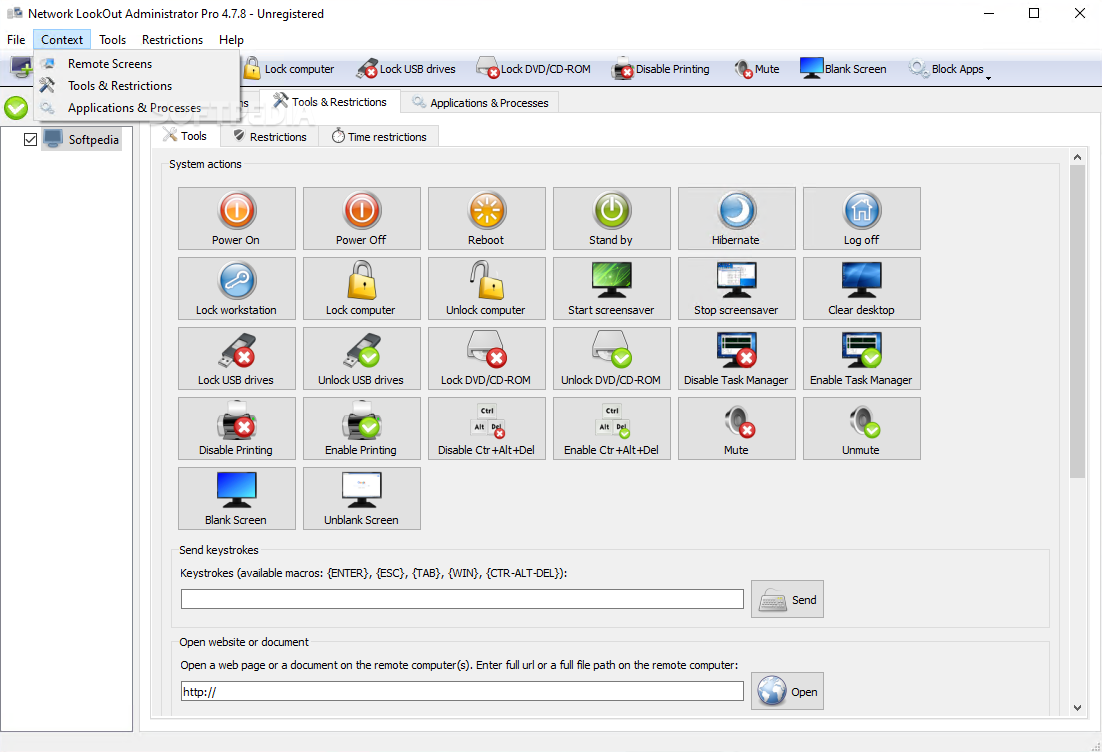Click the http:// URL input field
The width and height of the screenshot is (1102, 752).
462,691
